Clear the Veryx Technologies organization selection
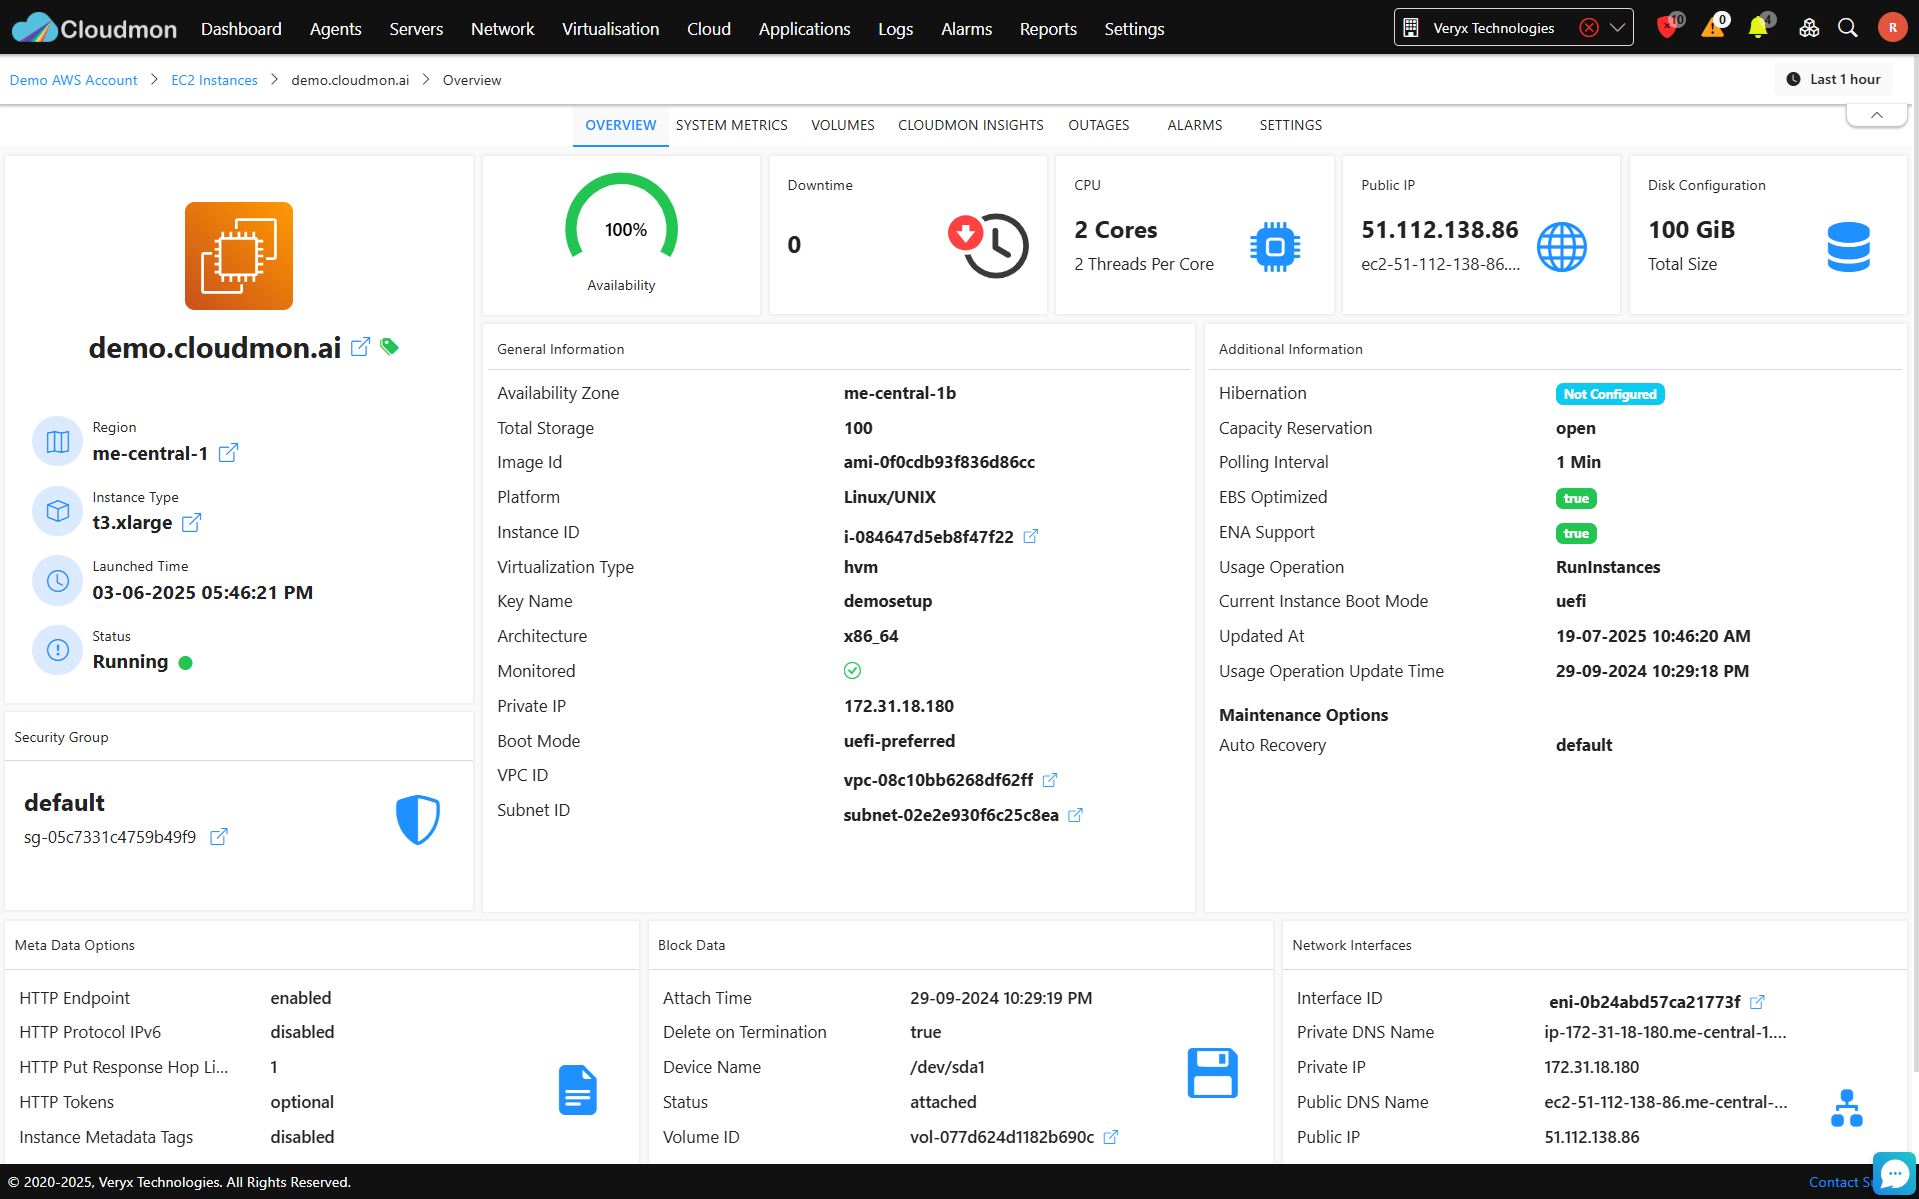The image size is (1919, 1199). tap(1588, 28)
